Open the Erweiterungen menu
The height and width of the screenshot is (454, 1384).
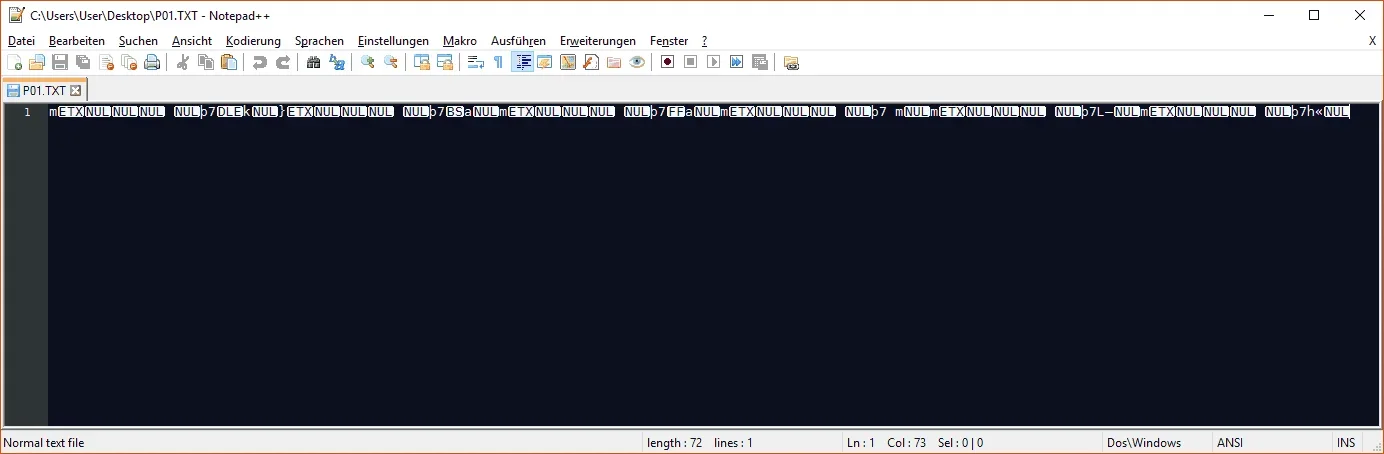pyautogui.click(x=598, y=41)
